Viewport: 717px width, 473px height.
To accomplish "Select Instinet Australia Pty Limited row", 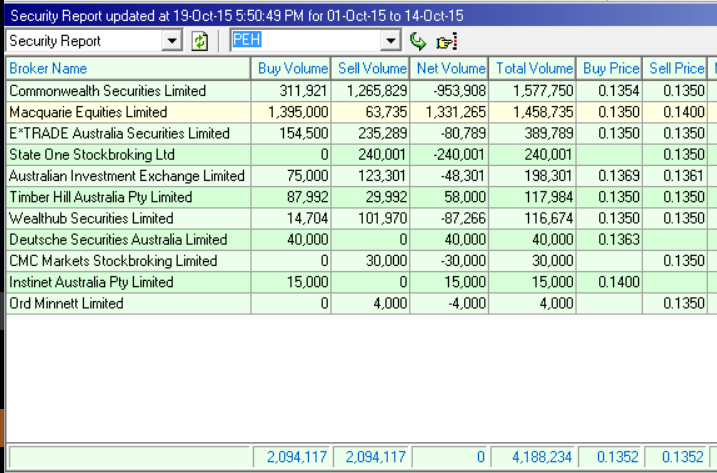I will click(361, 282).
